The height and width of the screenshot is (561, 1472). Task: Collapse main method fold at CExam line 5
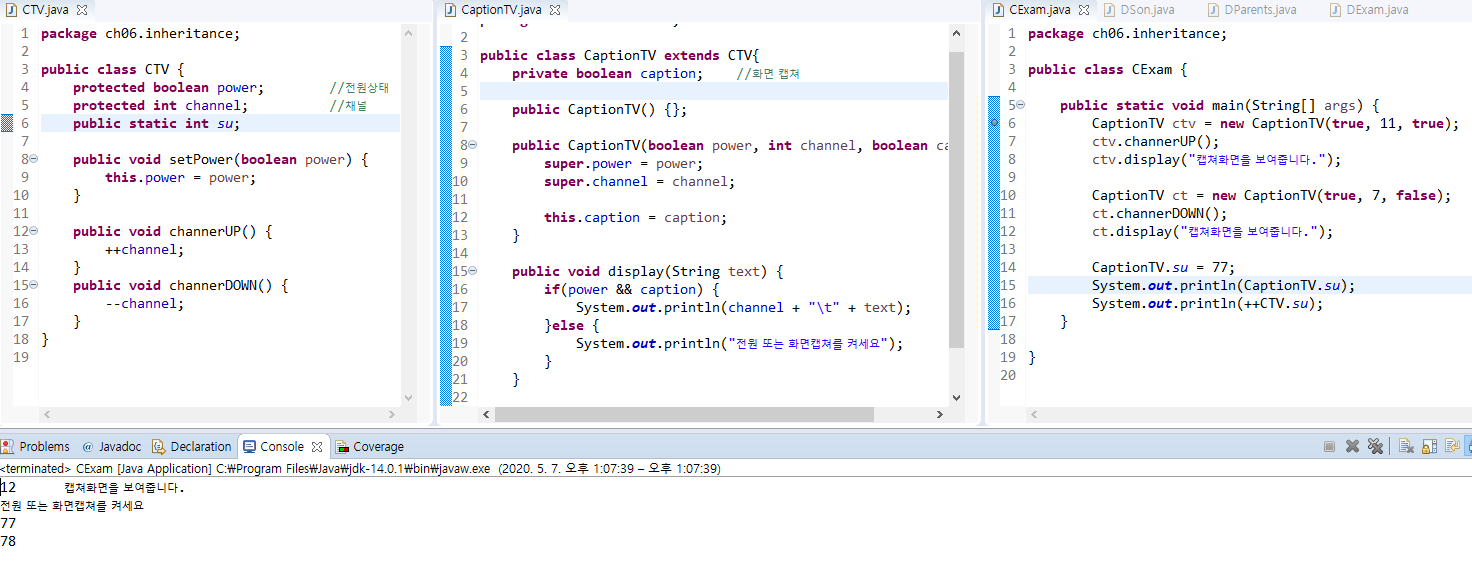[x=1020, y=105]
